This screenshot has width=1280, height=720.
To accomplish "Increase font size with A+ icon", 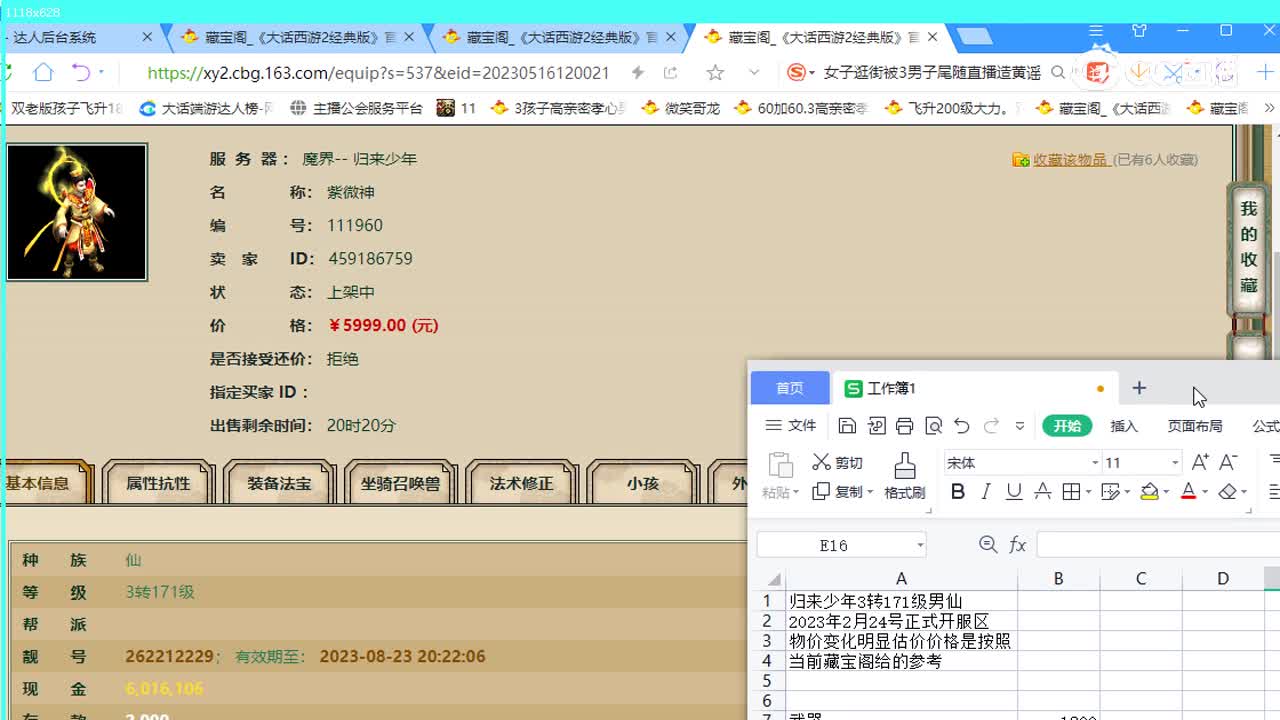I will tap(1200, 462).
